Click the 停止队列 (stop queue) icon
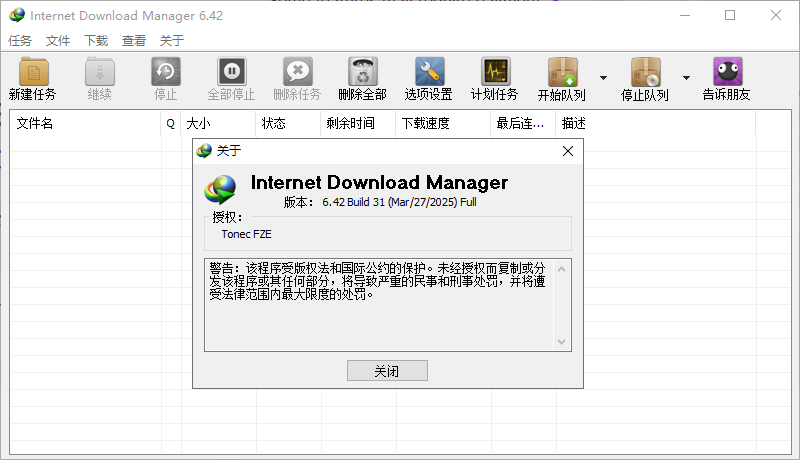800x460 pixels. pyautogui.click(x=645, y=72)
